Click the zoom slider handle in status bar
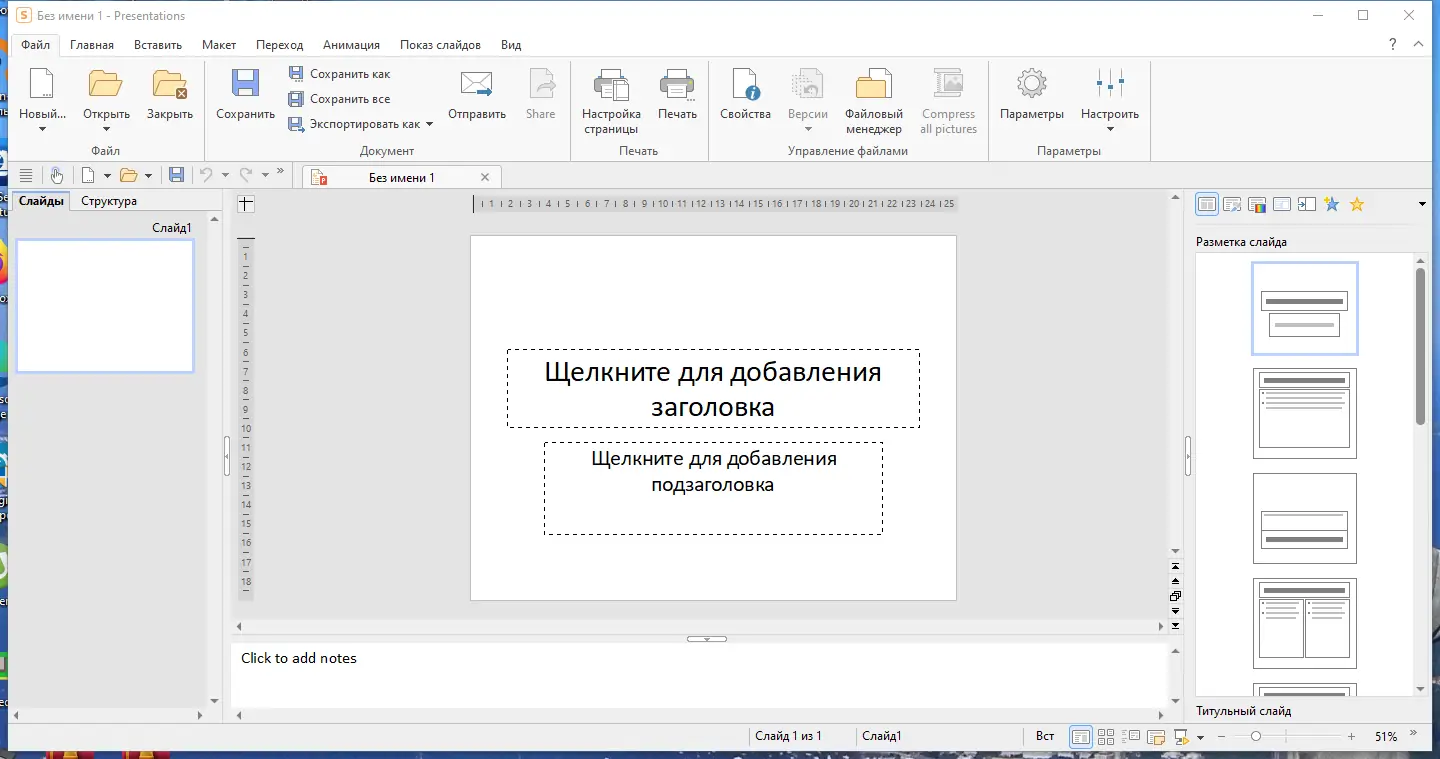Image resolution: width=1440 pixels, height=759 pixels. (x=1255, y=736)
